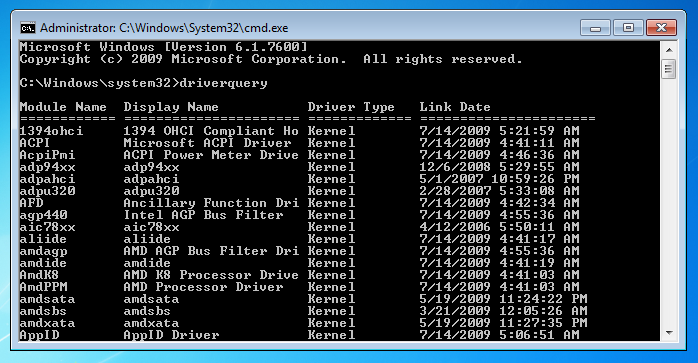Click the 'Display Name' column header
The height and width of the screenshot is (363, 698).
click(x=171, y=107)
